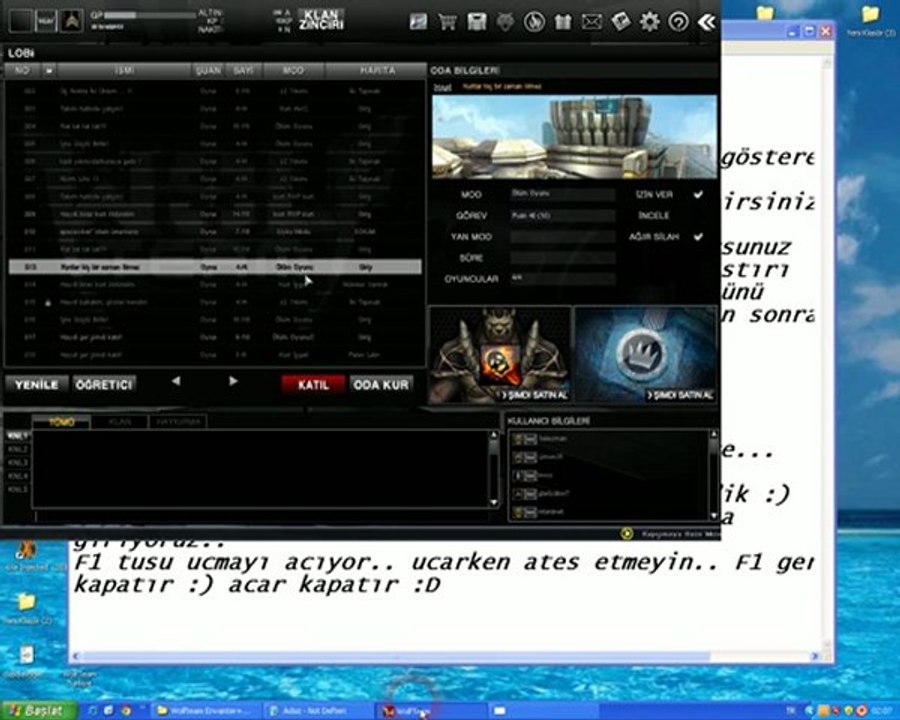The width and height of the screenshot is (900, 720).
Task: Click Başlat start button
Action: 39,711
